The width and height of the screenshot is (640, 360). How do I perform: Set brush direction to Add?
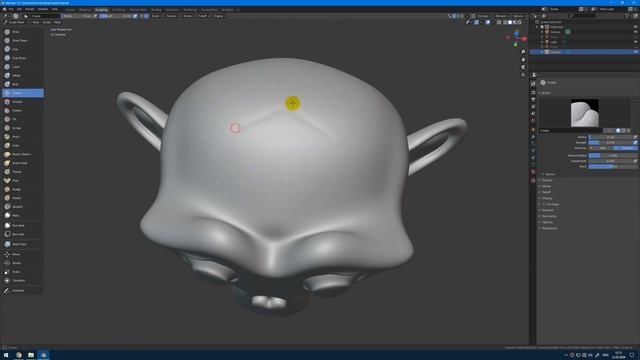[x=601, y=148]
